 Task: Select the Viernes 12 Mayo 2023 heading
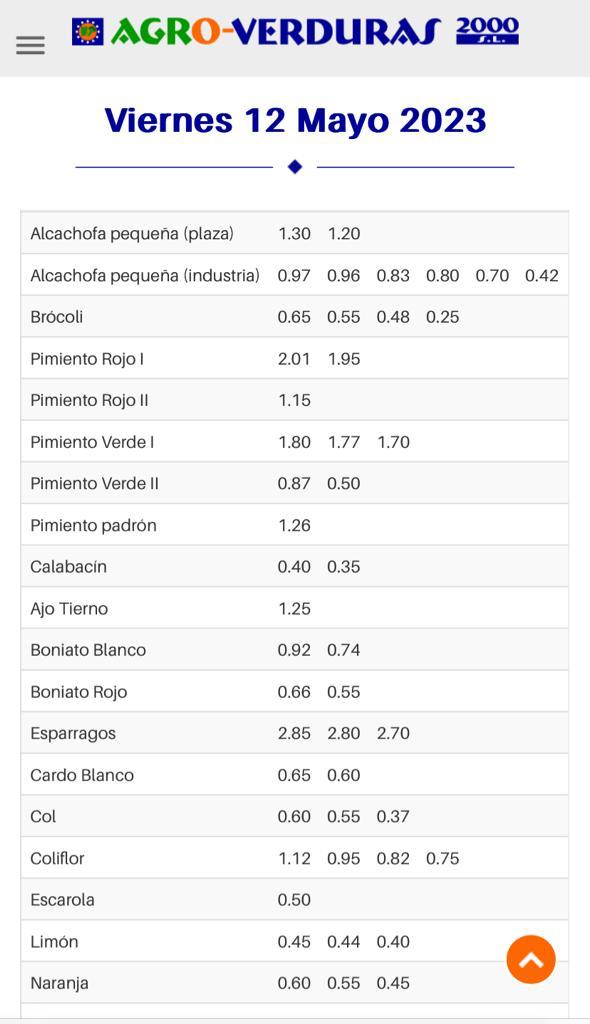tap(295, 120)
